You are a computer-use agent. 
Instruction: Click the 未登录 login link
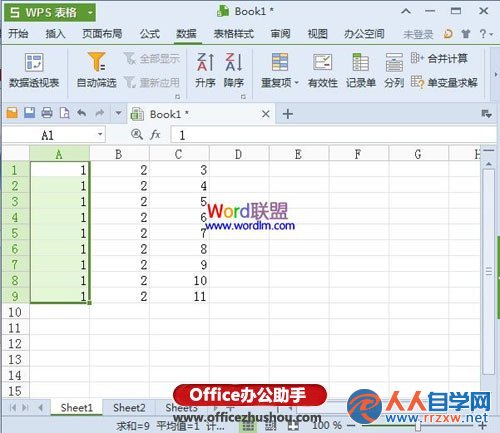click(x=418, y=34)
